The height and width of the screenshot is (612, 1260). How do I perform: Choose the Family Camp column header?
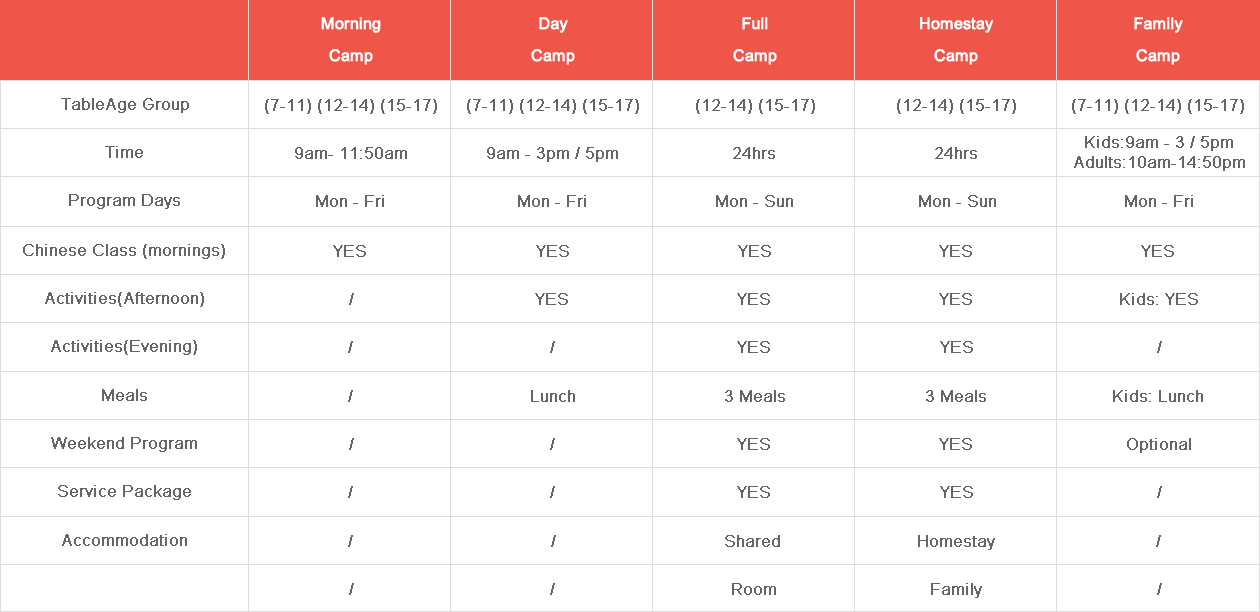pyautogui.click(x=1158, y=40)
